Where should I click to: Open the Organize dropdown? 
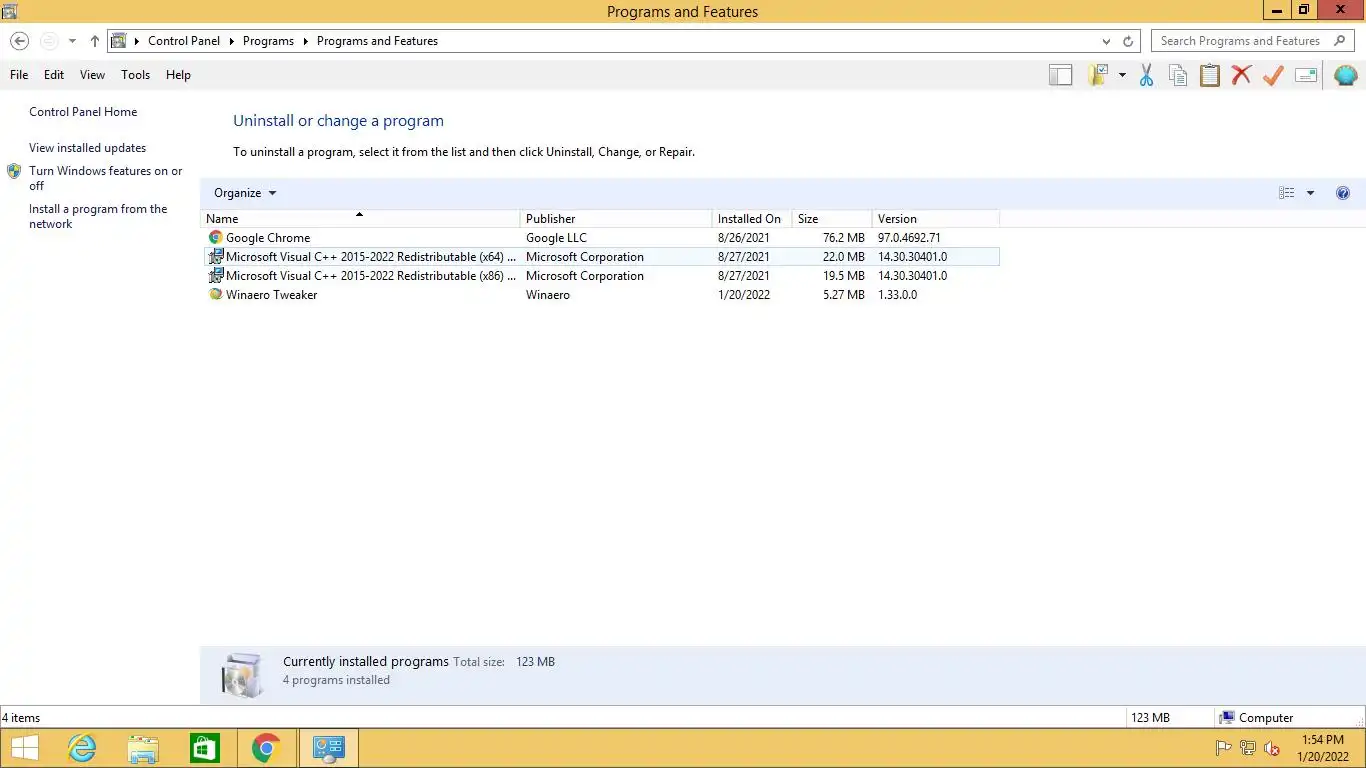point(244,193)
